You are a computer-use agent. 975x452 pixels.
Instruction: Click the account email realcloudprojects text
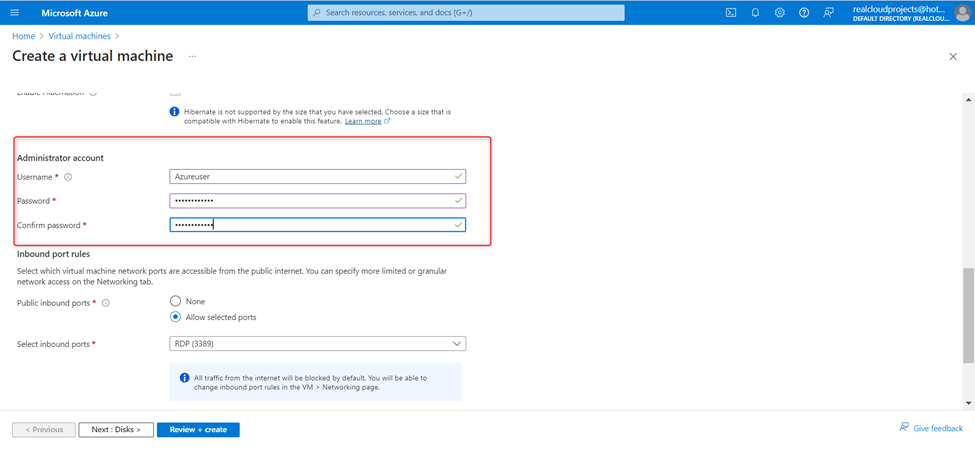900,9
